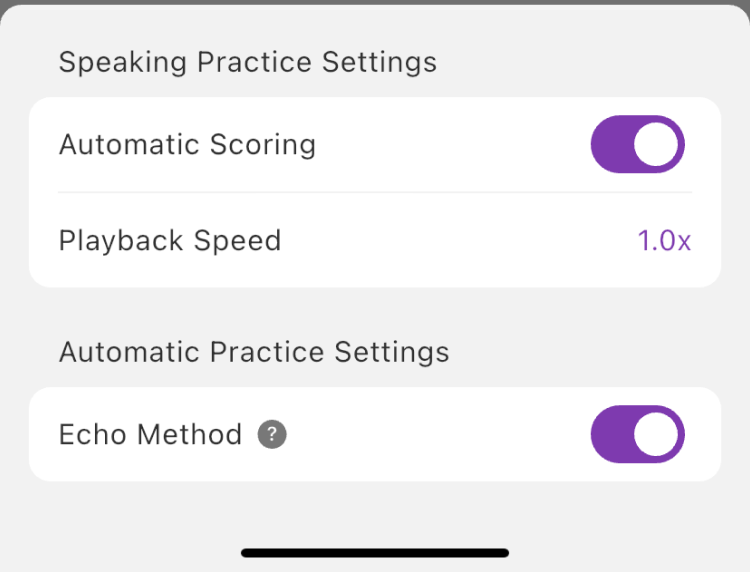The image size is (750, 572).
Task: Dismiss the sheet by tapping the dimmed top edge
Action: 375,2
